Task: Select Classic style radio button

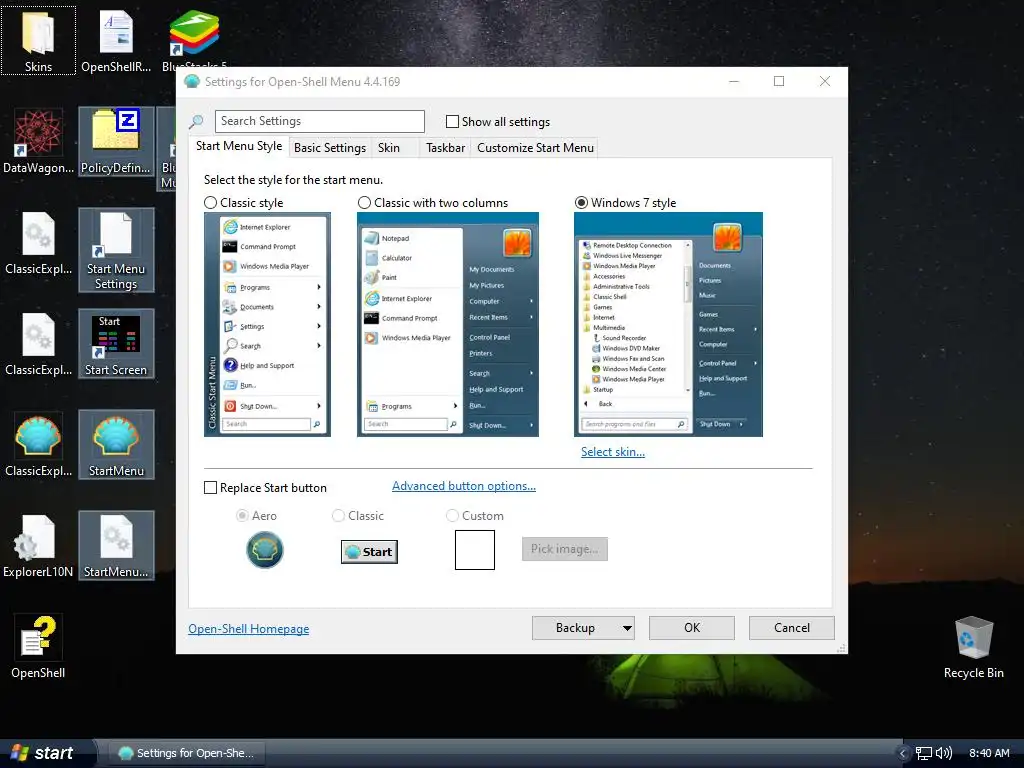Action: pos(210,203)
